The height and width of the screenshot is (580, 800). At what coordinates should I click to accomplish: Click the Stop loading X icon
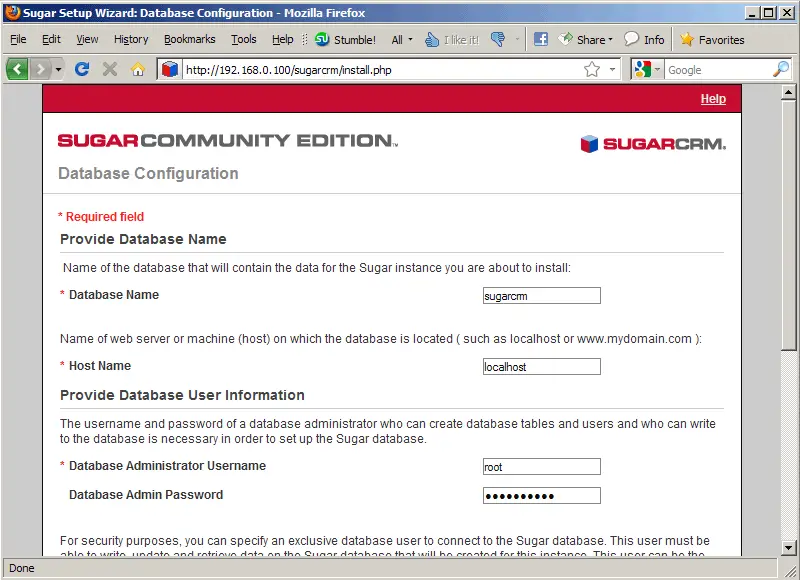110,69
